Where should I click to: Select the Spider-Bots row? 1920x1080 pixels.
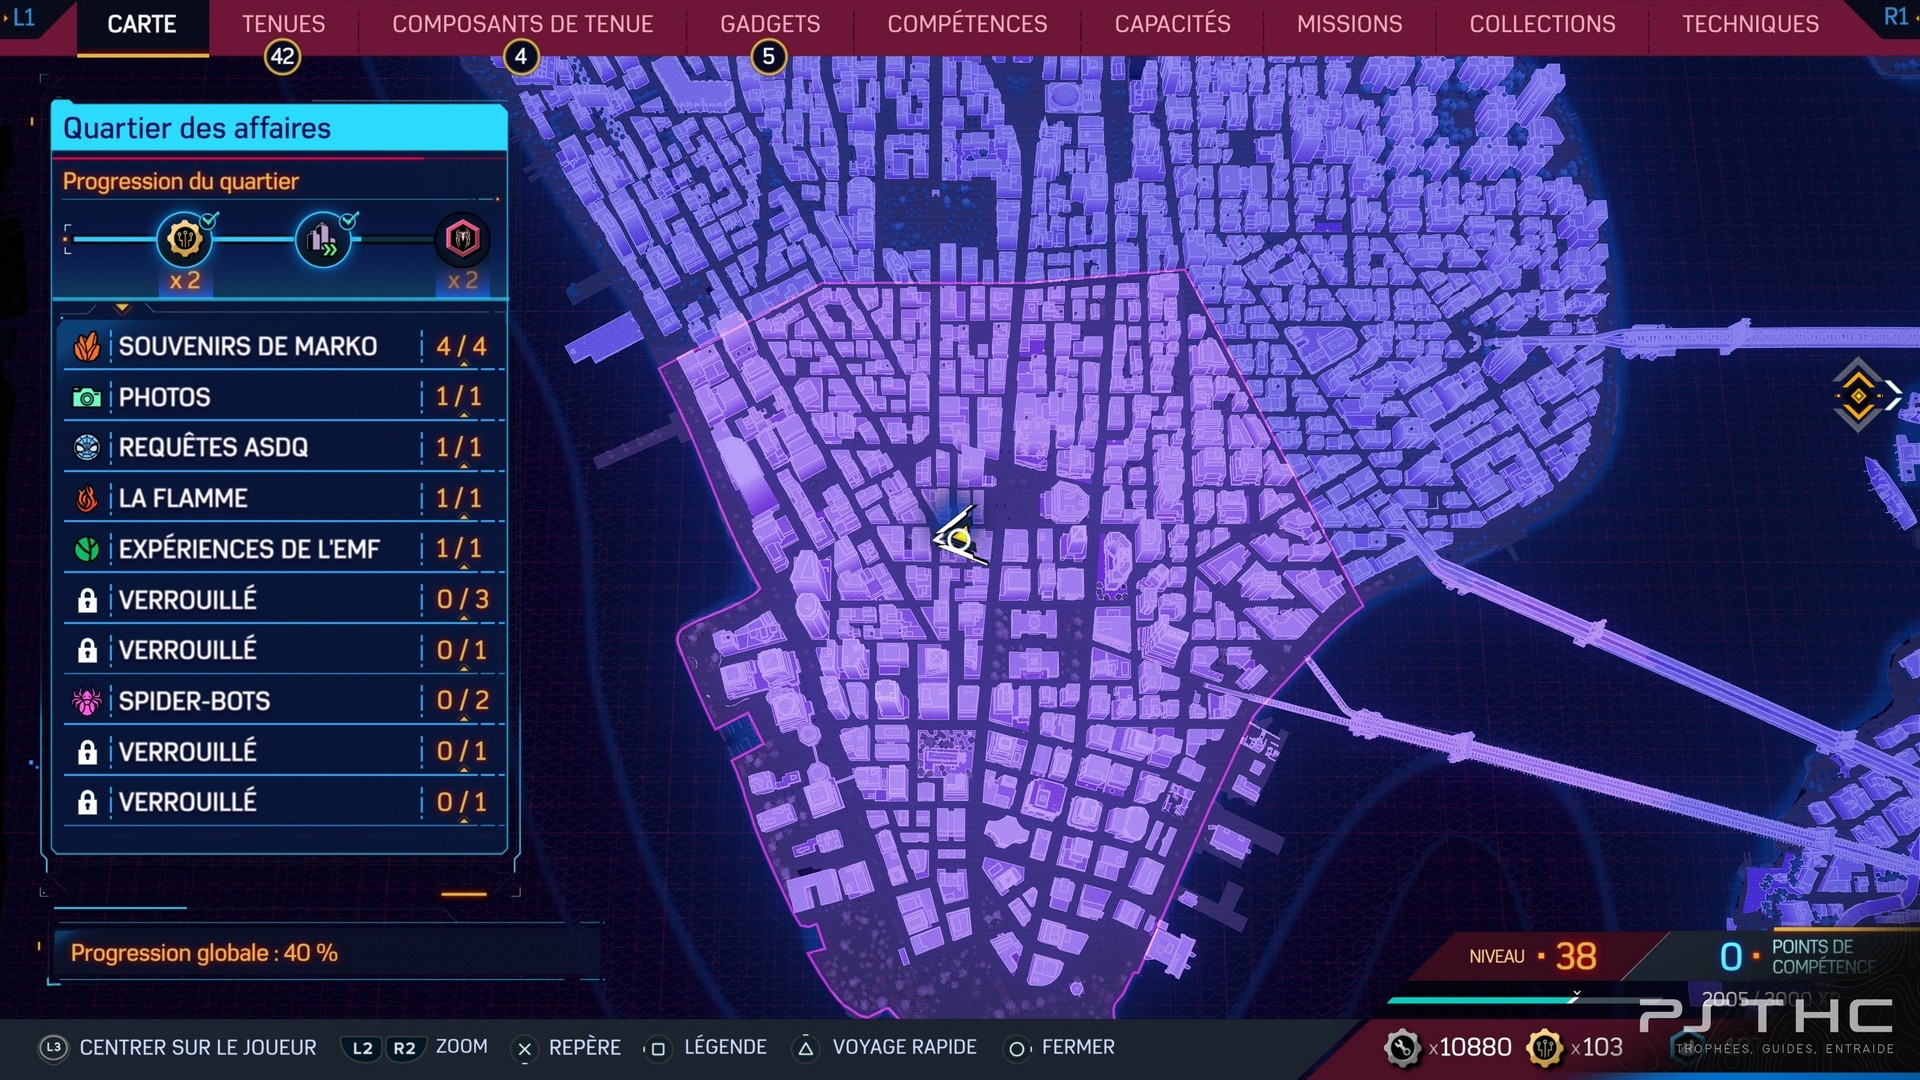tap(282, 701)
